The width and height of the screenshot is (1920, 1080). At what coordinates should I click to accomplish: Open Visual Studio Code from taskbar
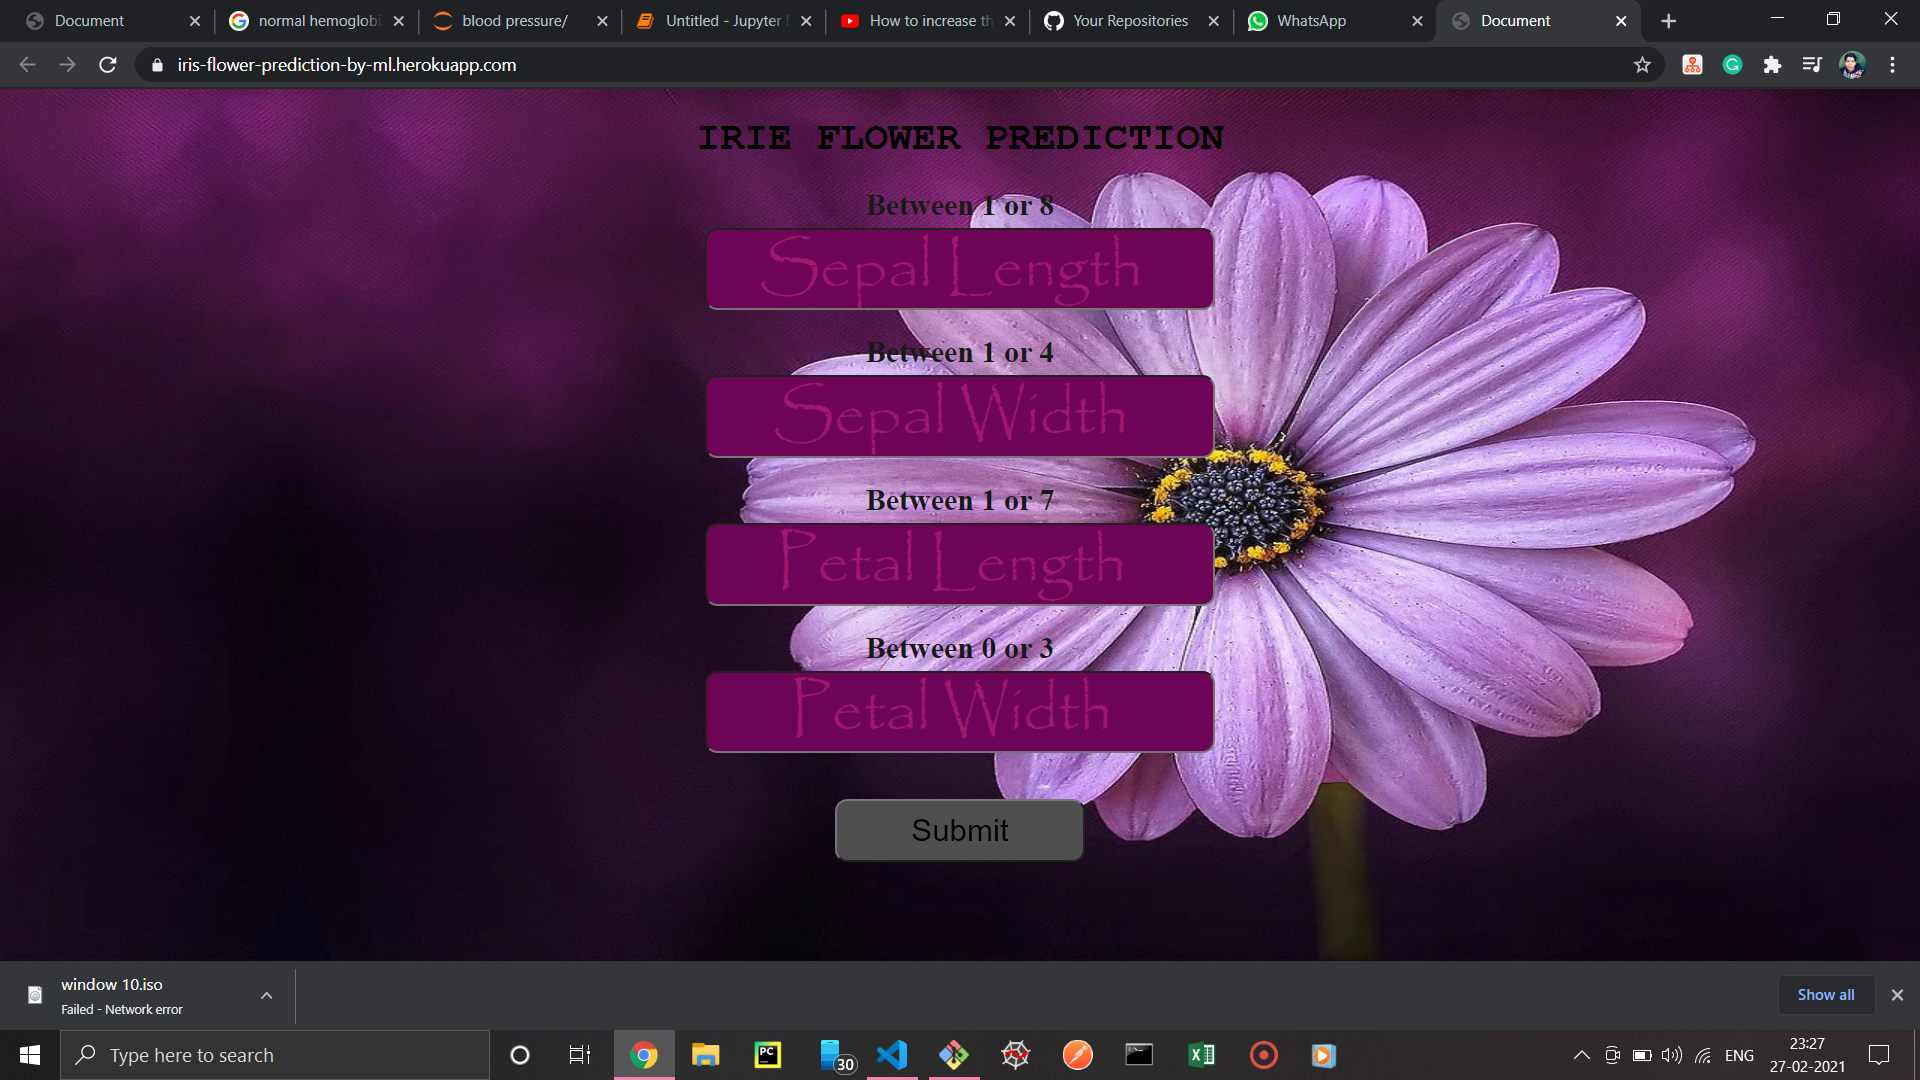[x=892, y=1055]
